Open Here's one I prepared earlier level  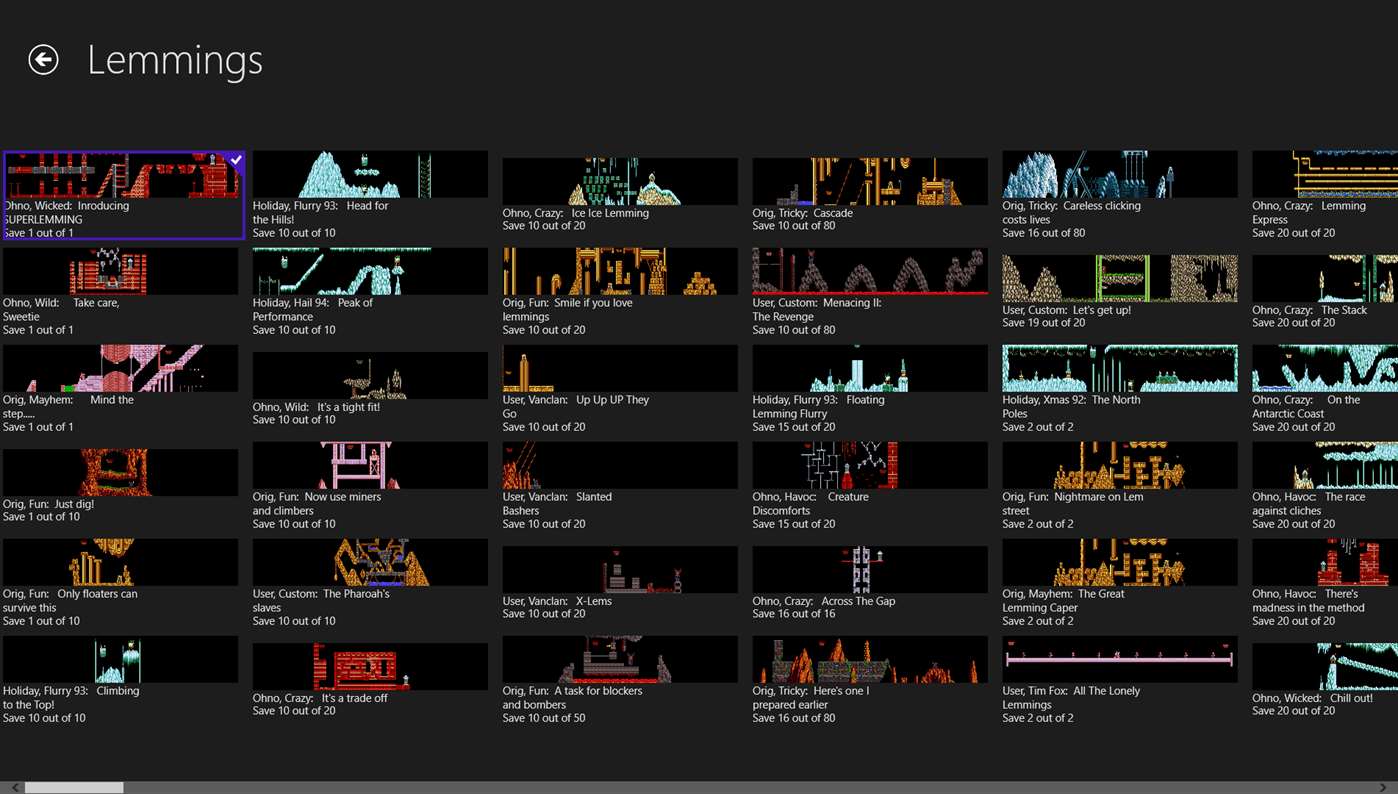[870, 680]
